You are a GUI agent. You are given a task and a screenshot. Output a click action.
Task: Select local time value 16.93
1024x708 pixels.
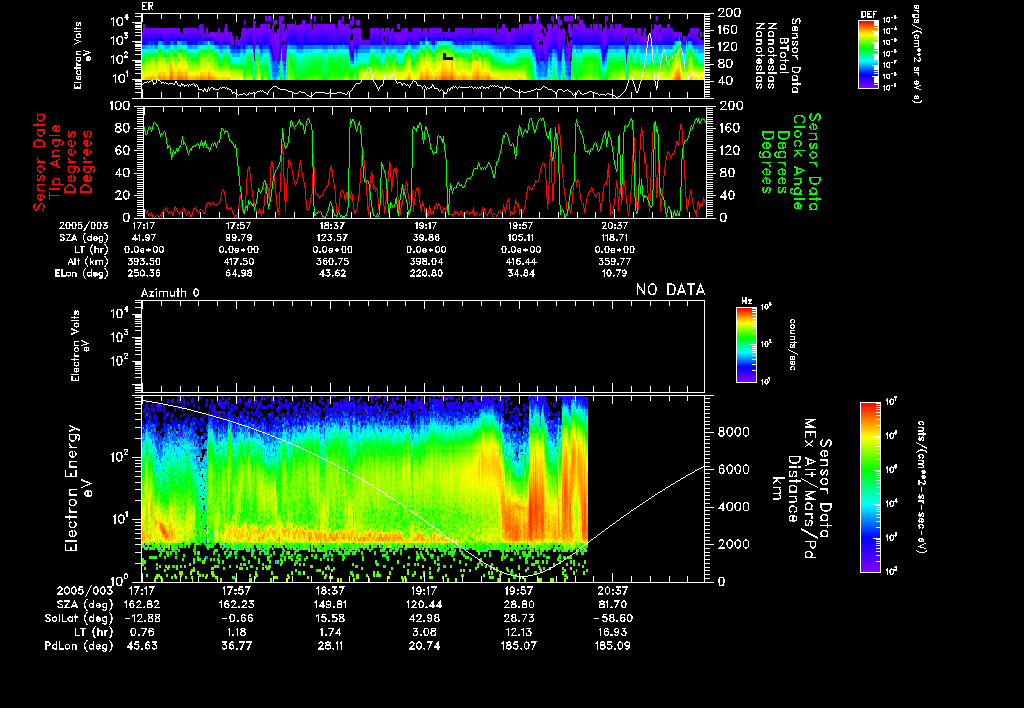(x=612, y=632)
